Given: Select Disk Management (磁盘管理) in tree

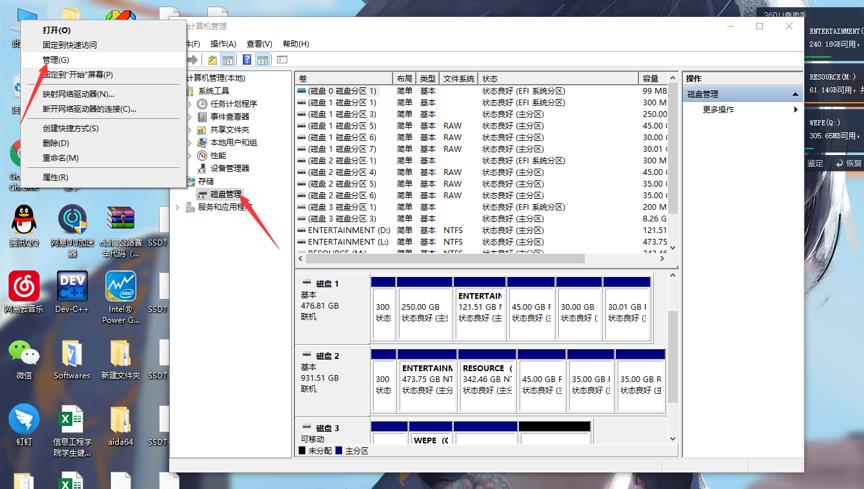Looking at the screenshot, I should pos(225,194).
